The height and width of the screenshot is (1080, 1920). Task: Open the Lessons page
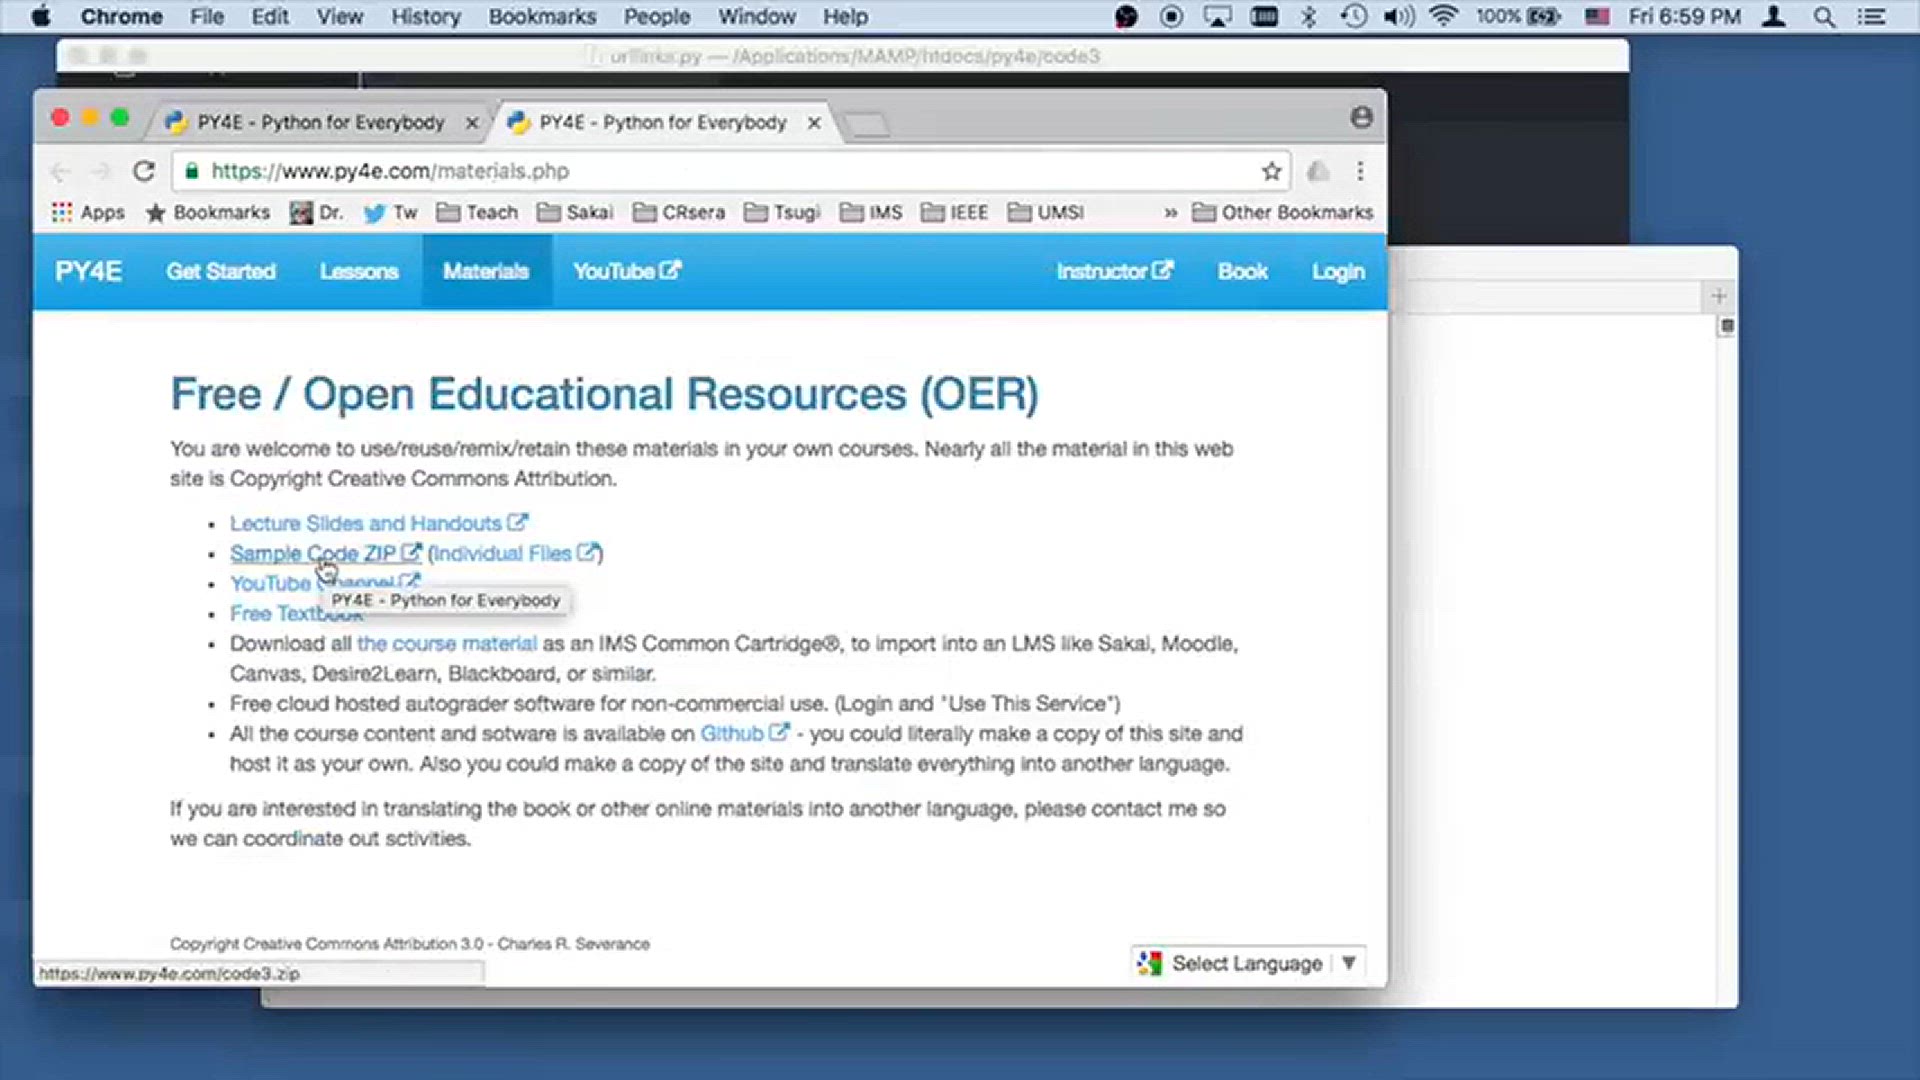pos(359,271)
